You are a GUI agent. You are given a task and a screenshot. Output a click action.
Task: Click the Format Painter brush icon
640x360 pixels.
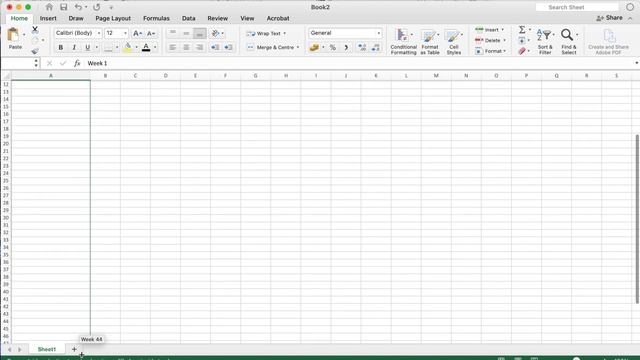35,51
